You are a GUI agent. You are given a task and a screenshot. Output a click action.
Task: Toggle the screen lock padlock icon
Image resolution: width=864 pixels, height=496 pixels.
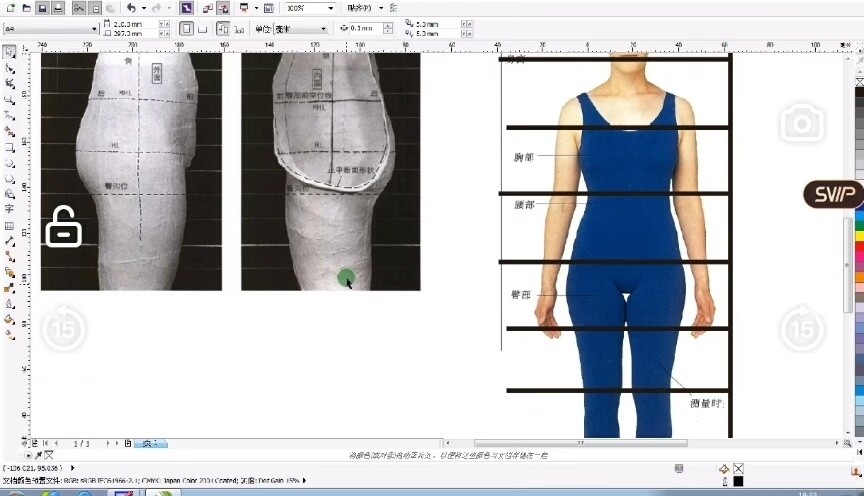coord(63,227)
